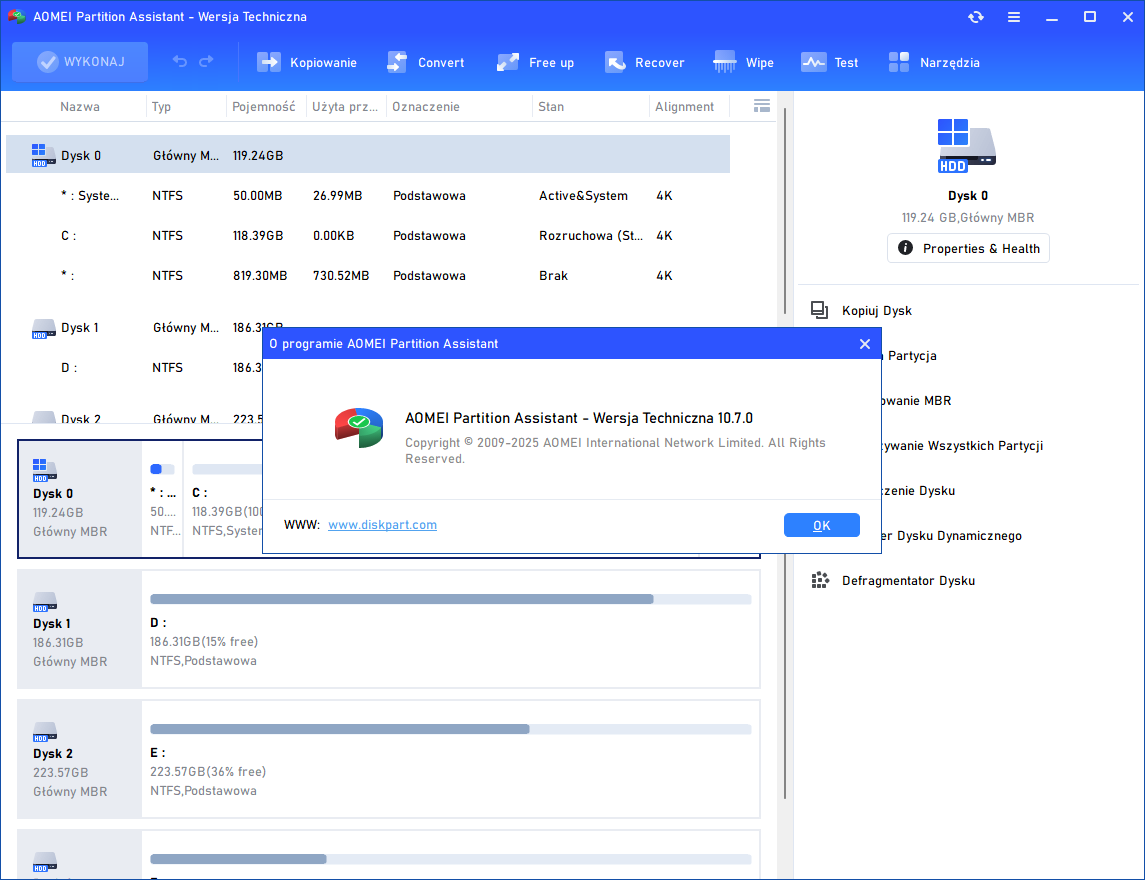Click the '186.31GB(15% free)' text
The height and width of the screenshot is (880, 1145).
204,642
